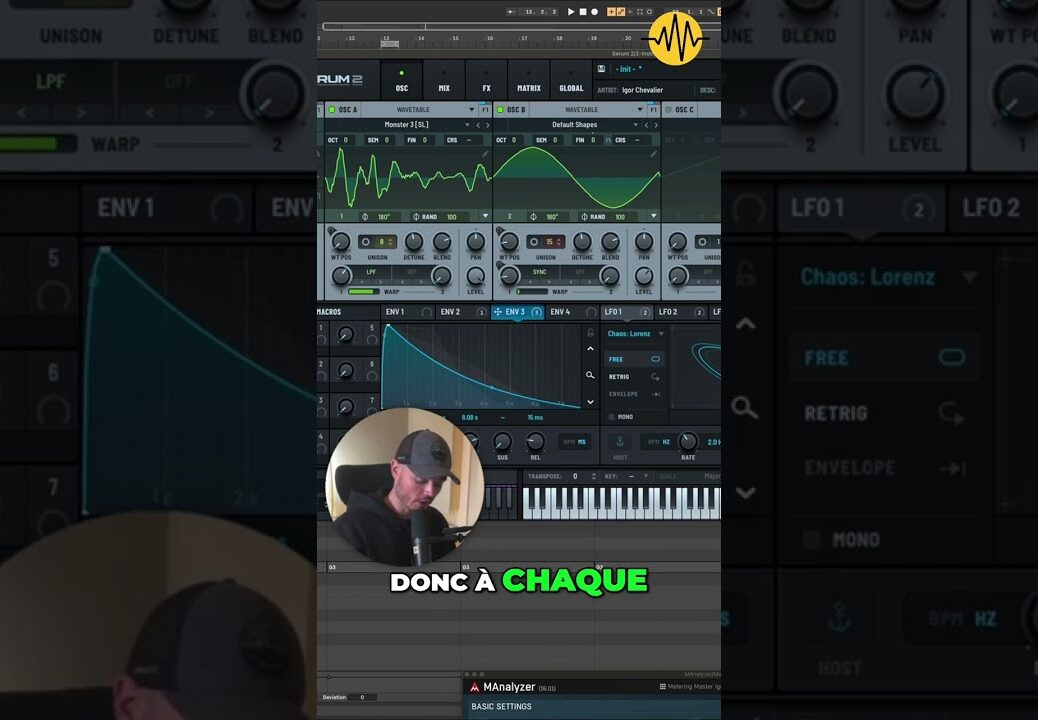This screenshot has width=1038, height=720.
Task: Click the OSC A WT POS knob
Action: coord(340,242)
